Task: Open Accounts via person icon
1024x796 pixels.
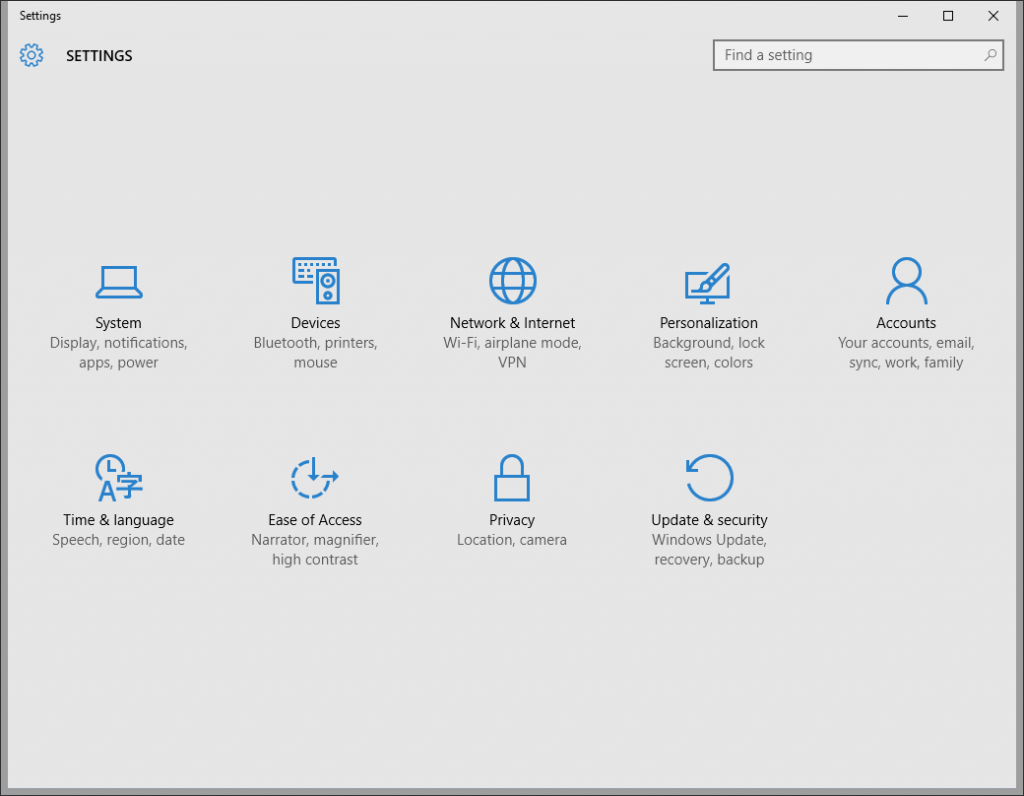Action: click(x=906, y=281)
